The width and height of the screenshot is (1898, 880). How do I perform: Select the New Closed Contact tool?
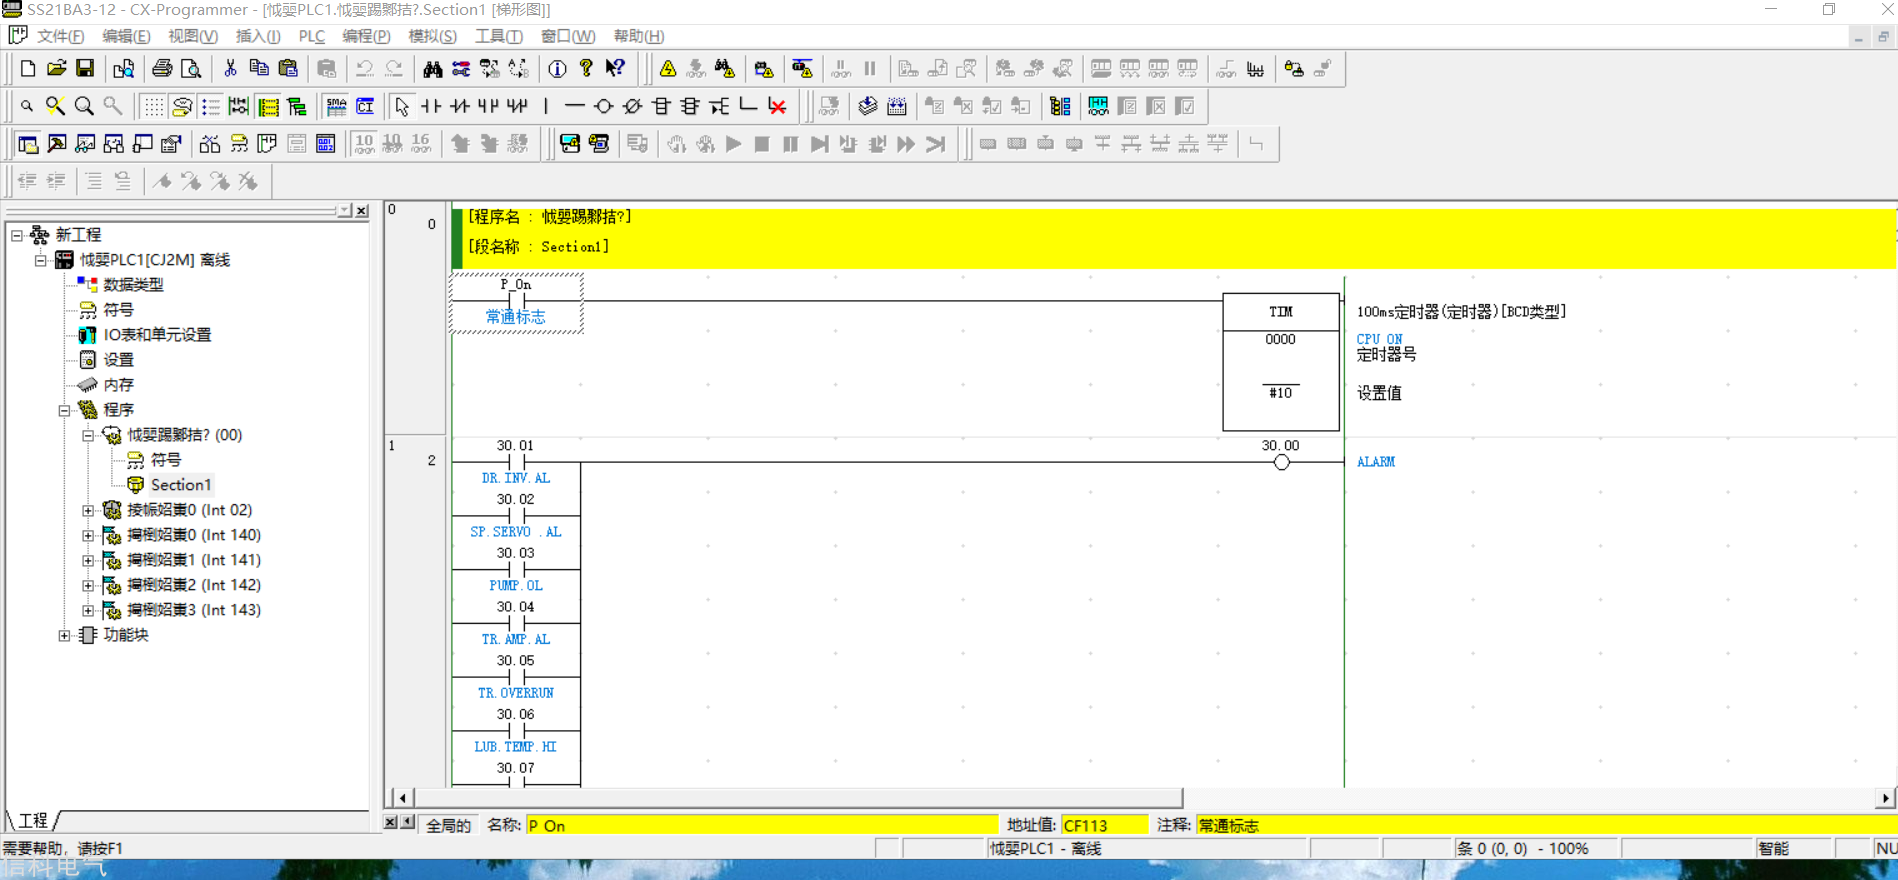[460, 106]
